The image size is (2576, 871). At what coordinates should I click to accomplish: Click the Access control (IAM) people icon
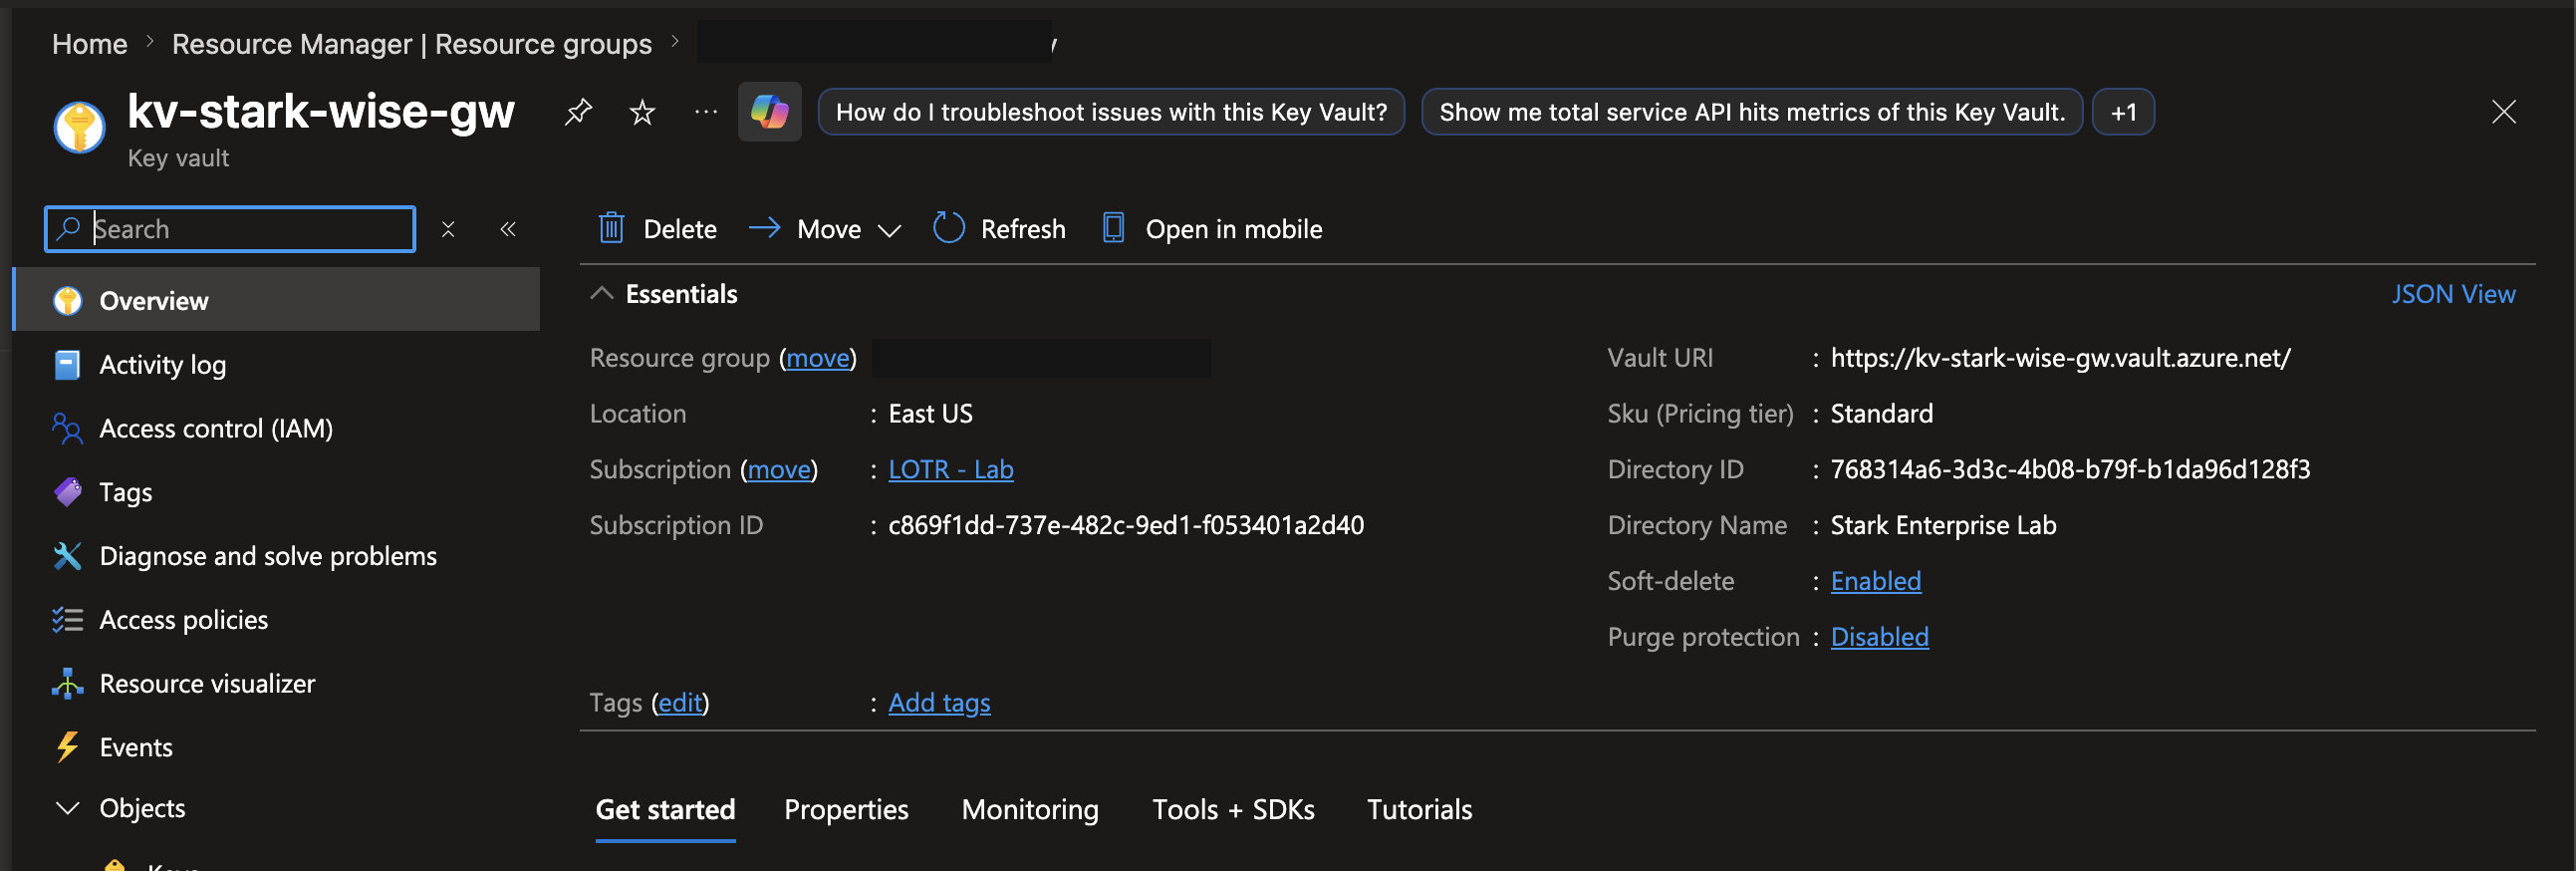click(67, 429)
